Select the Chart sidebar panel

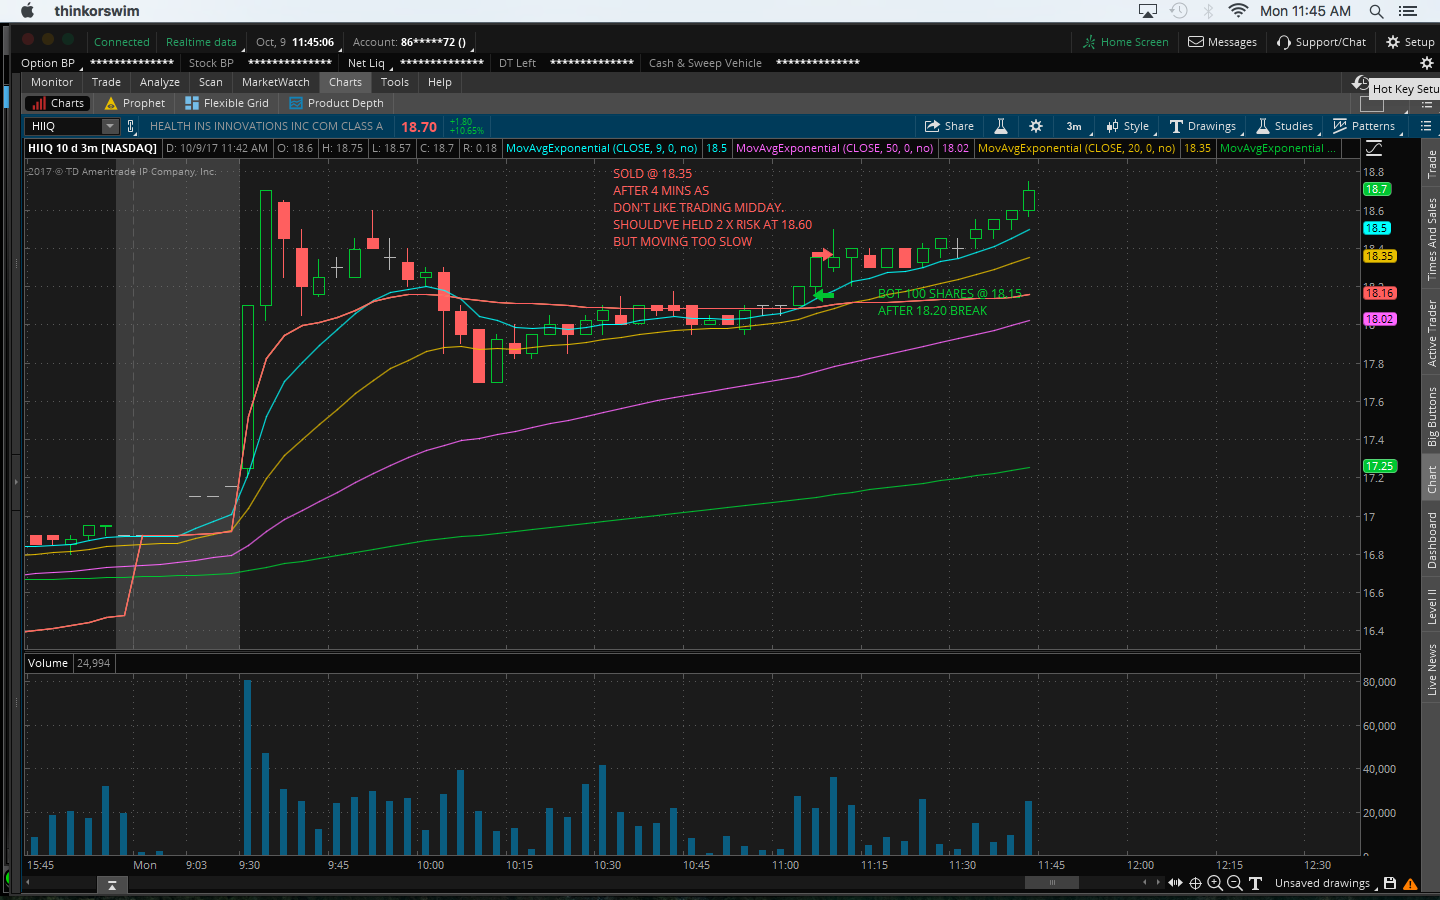click(1432, 479)
